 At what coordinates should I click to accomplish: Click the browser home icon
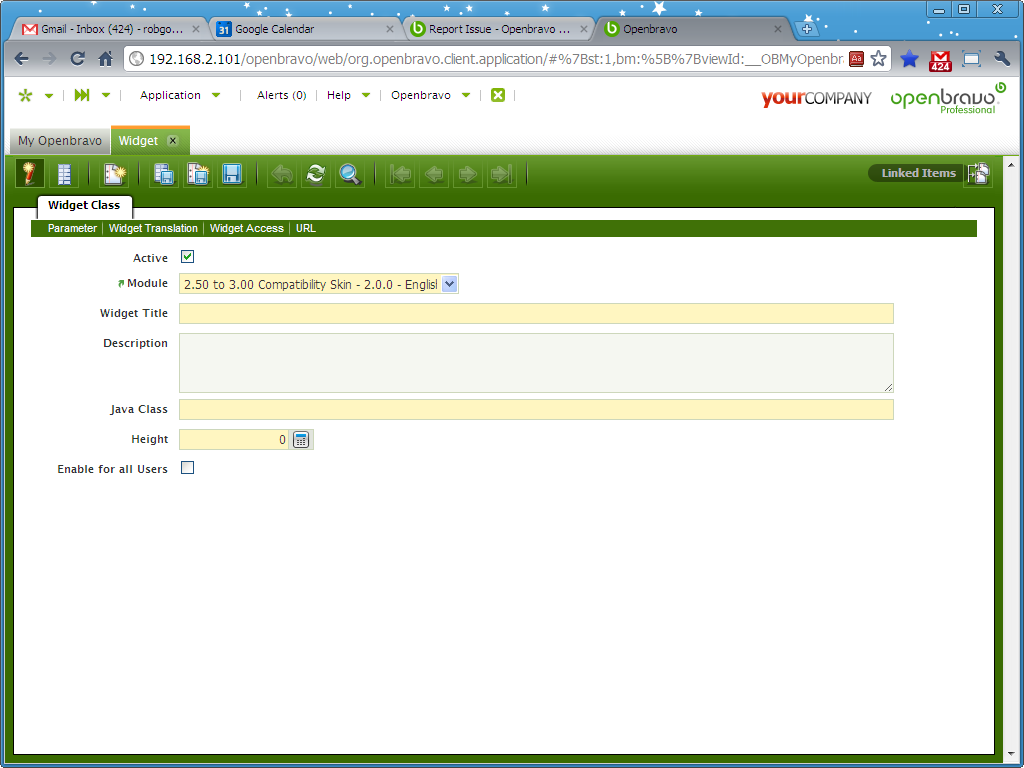(x=105, y=59)
